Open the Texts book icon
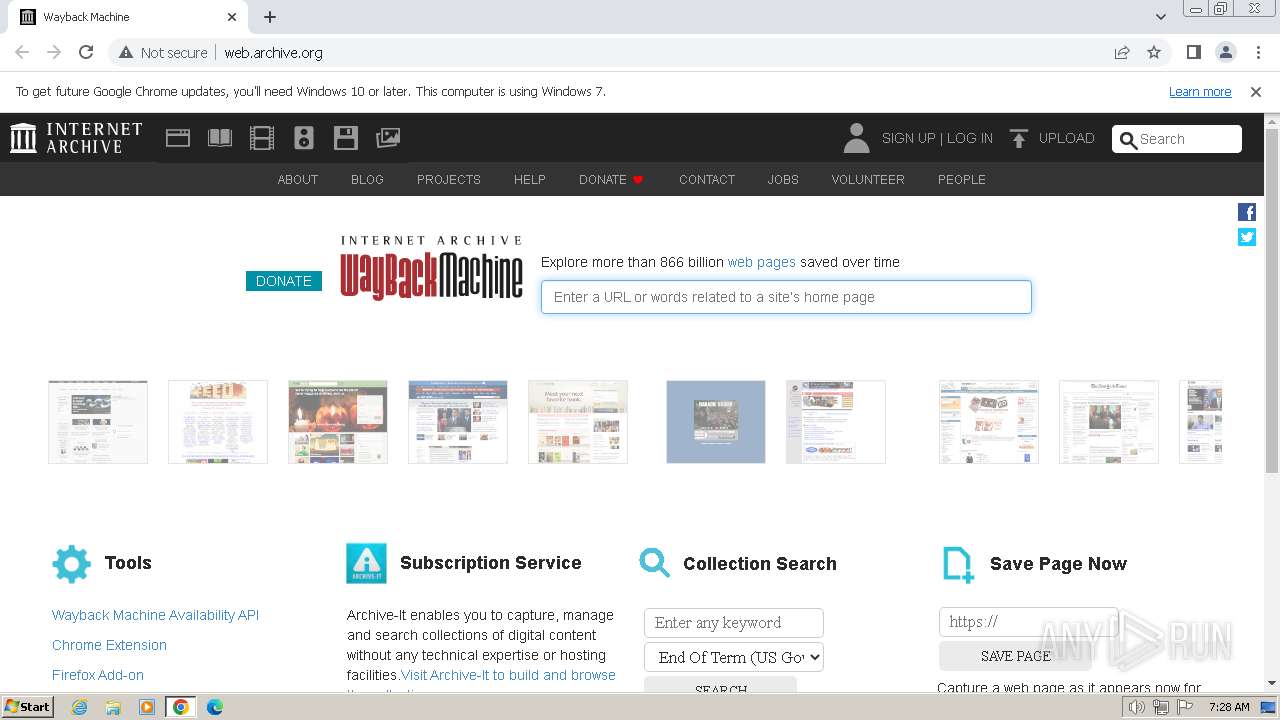 click(x=220, y=138)
